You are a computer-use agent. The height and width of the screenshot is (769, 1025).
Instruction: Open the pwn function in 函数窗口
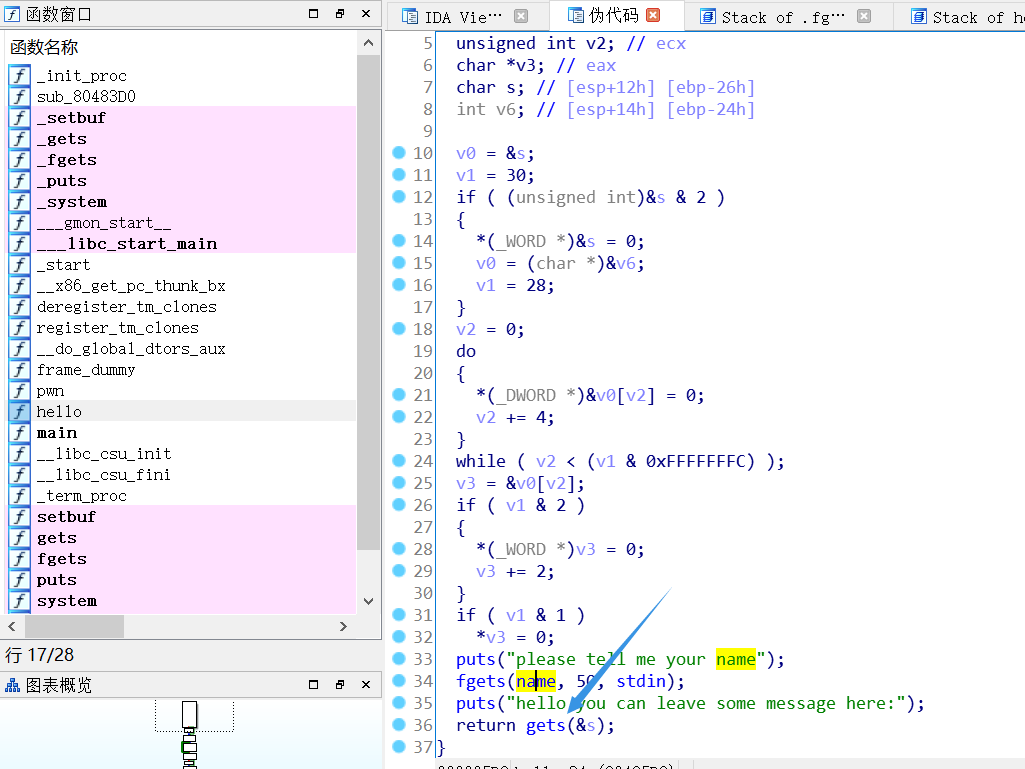(x=49, y=390)
